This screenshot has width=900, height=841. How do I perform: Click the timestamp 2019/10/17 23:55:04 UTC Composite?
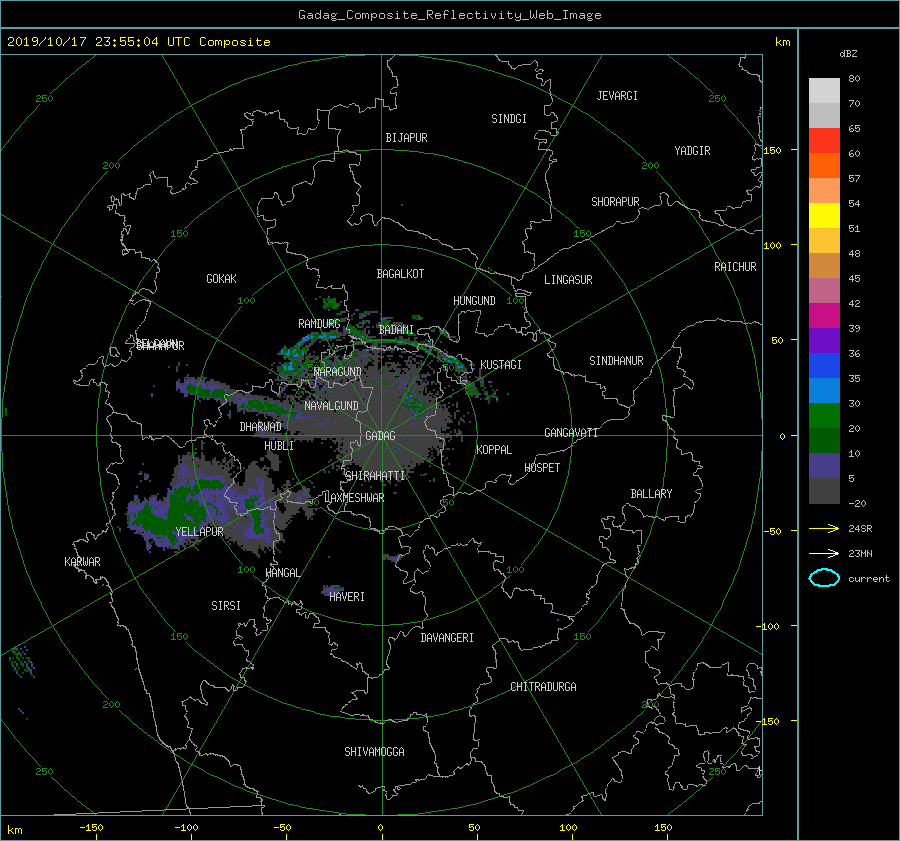click(x=138, y=42)
